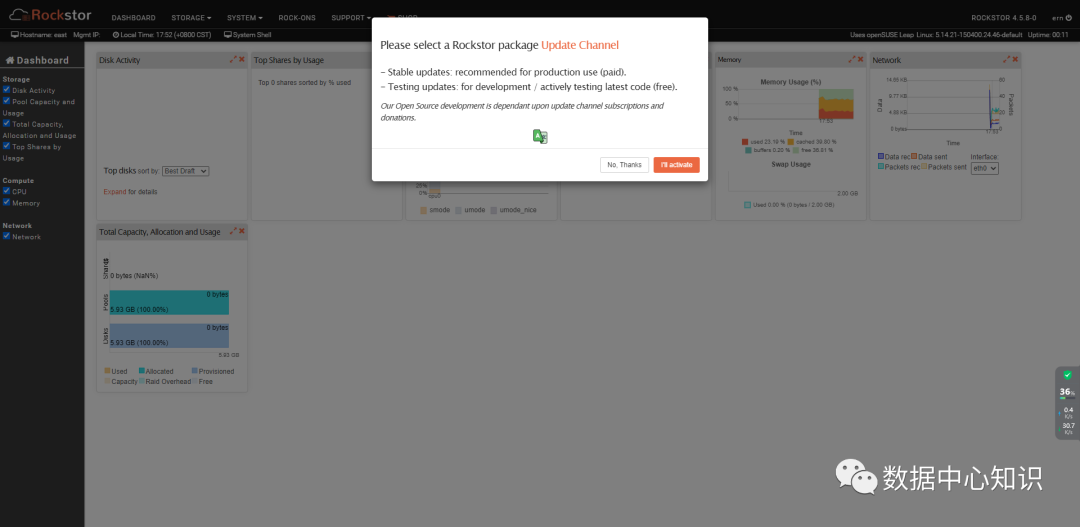The image size is (1080, 527).
Task: Click the green shield icon in side widget
Action: (x=1067, y=375)
